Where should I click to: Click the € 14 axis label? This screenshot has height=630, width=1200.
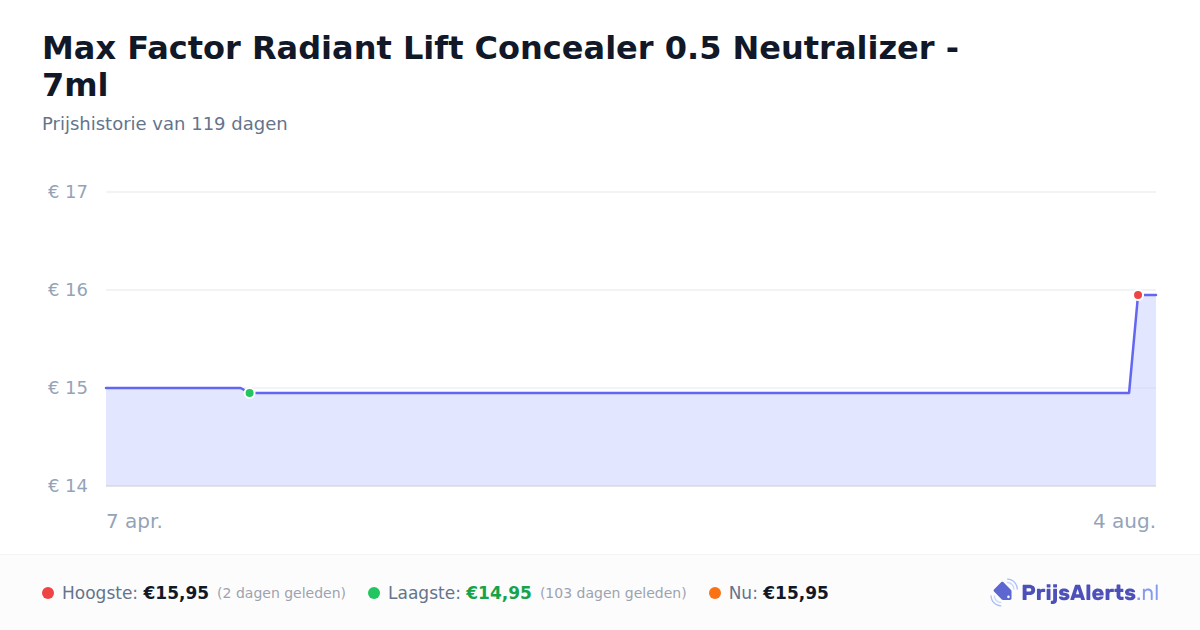[x=68, y=486]
